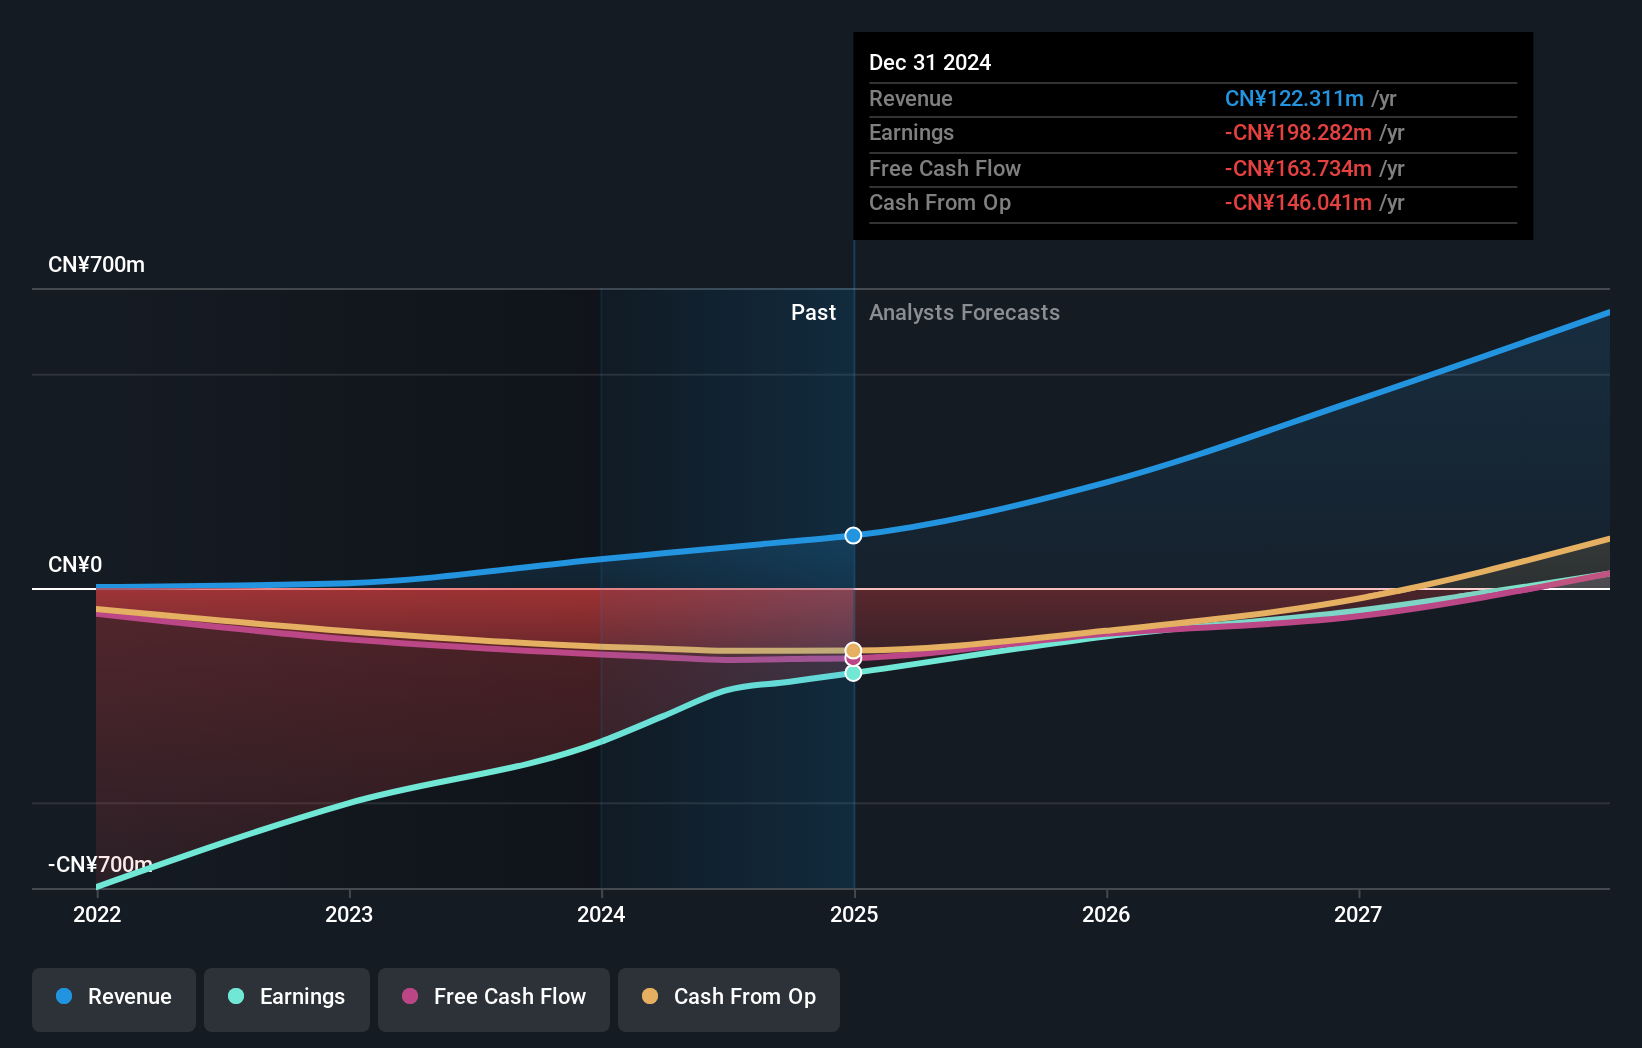Click the CN¥0 y-axis label

[75, 565]
